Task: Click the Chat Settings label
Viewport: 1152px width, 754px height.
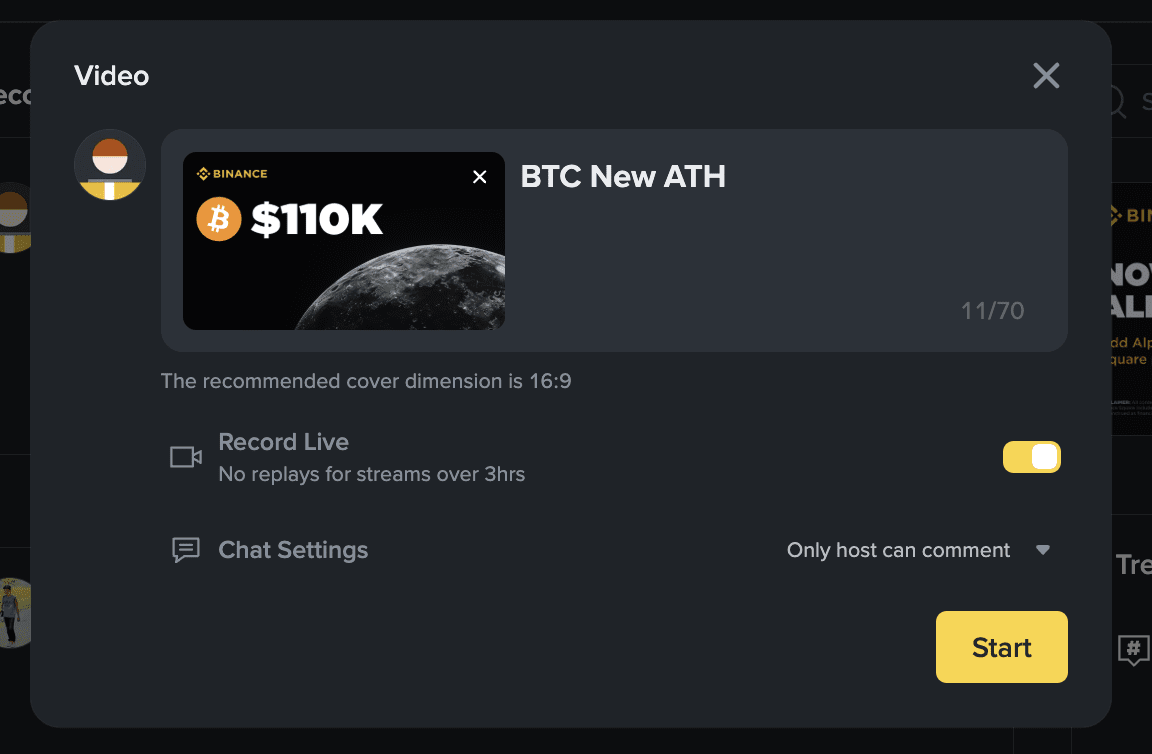Action: click(293, 550)
